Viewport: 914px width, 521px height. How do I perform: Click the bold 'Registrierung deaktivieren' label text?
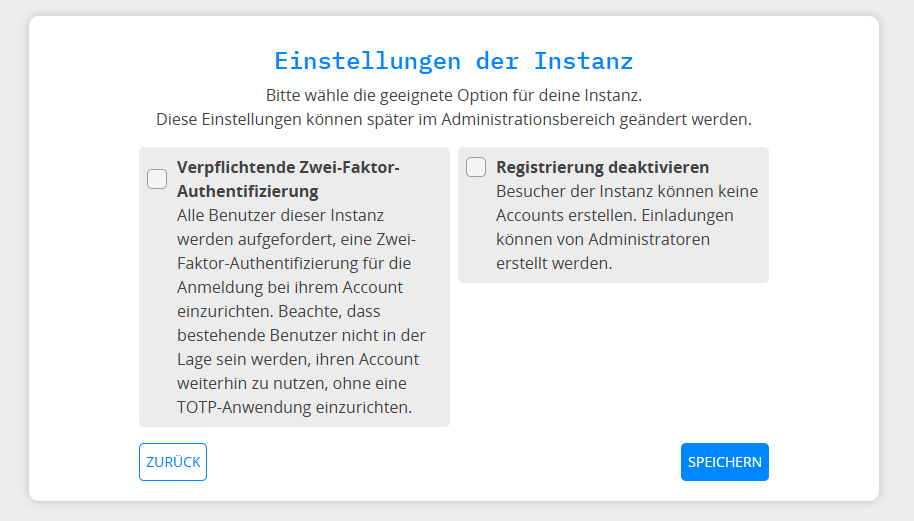(602, 167)
